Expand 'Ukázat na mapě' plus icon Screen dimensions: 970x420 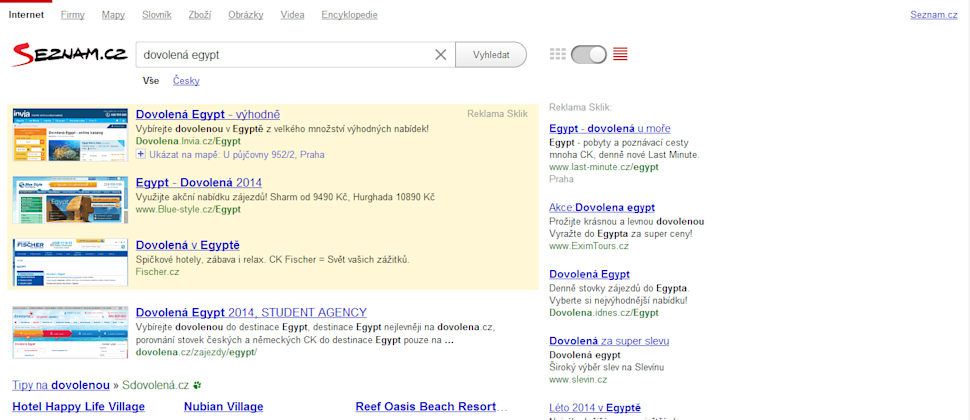pyautogui.click(x=140, y=154)
